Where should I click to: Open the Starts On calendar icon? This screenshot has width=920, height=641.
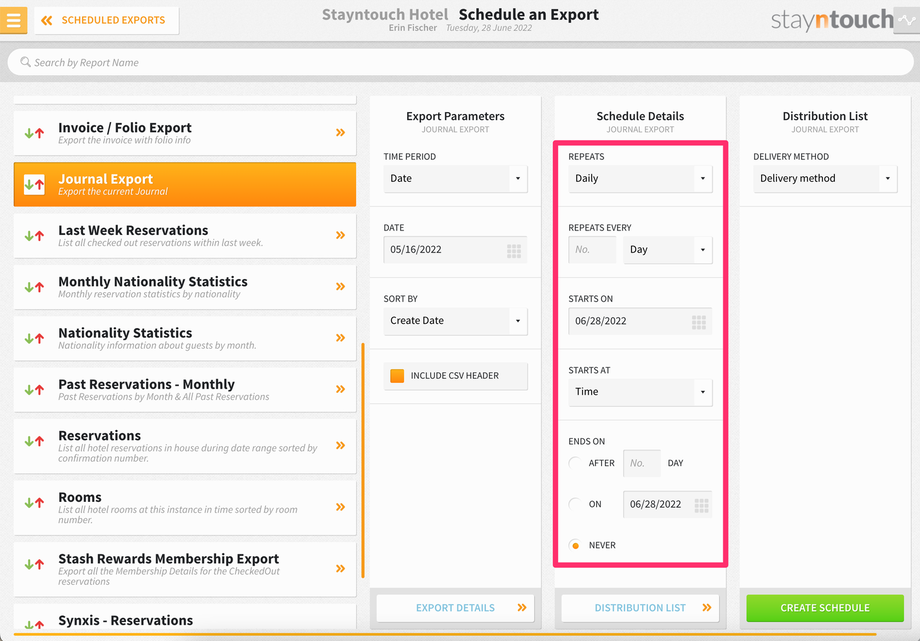coord(699,322)
